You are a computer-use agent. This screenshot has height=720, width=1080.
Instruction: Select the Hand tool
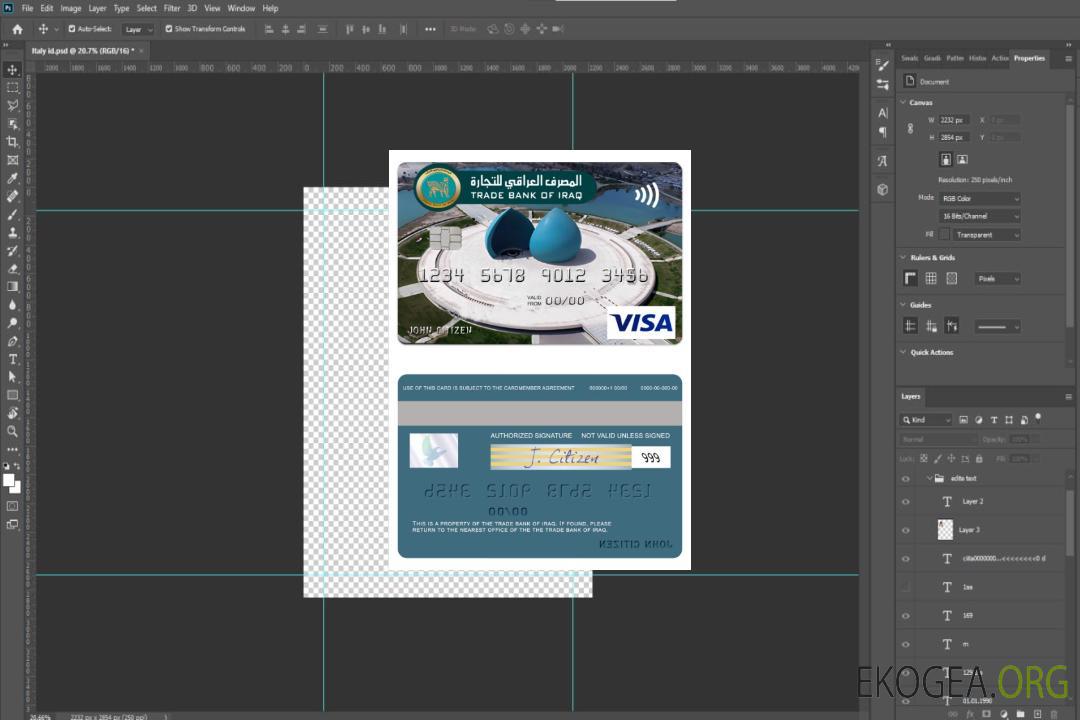pyautogui.click(x=12, y=413)
